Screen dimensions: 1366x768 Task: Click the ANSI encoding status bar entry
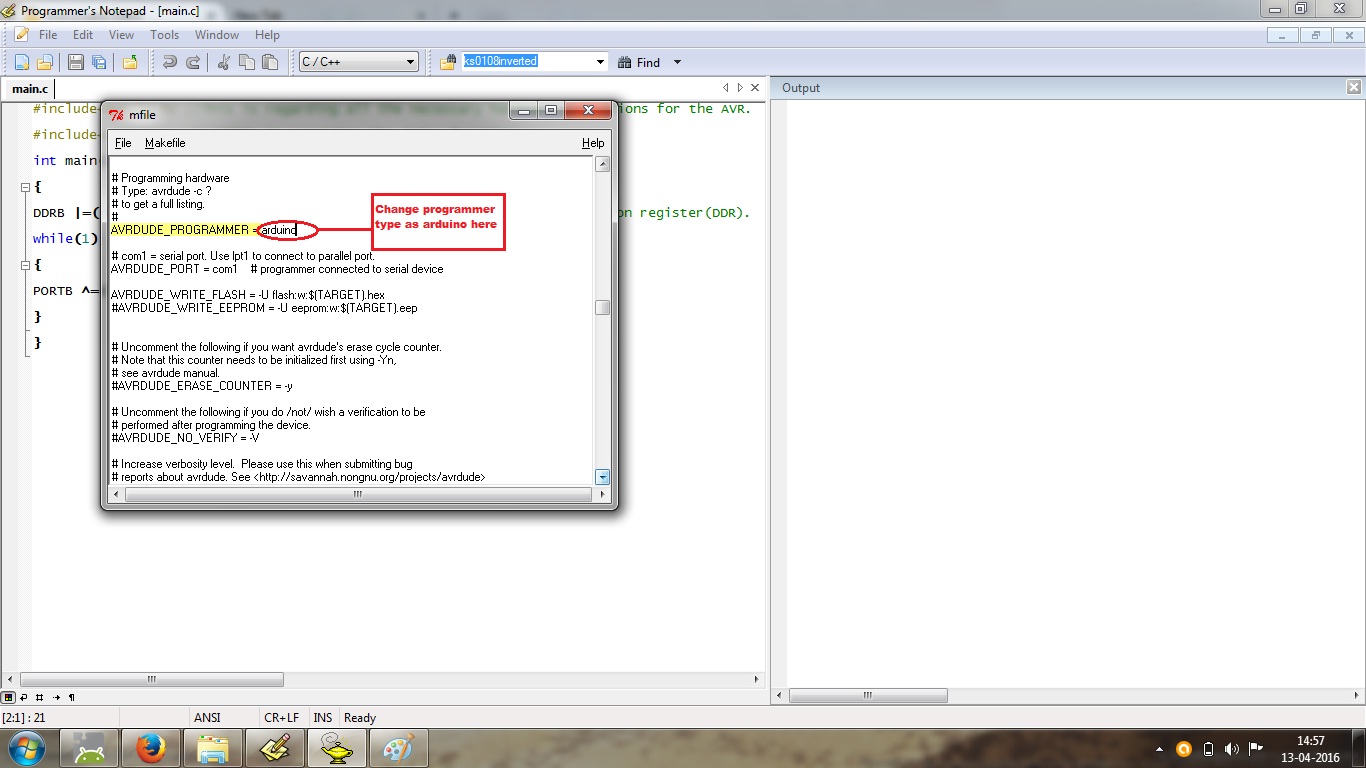point(207,717)
